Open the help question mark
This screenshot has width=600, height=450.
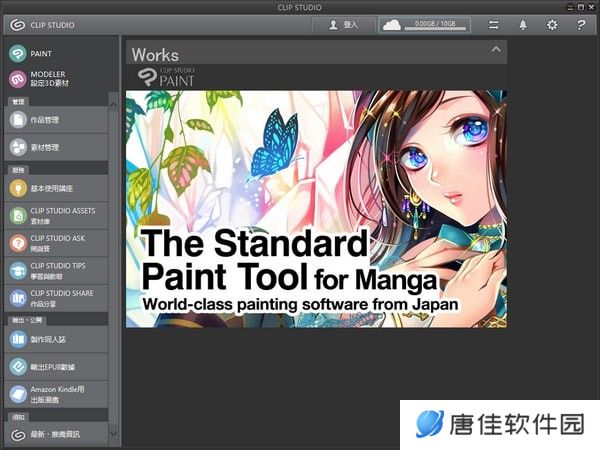click(x=581, y=25)
